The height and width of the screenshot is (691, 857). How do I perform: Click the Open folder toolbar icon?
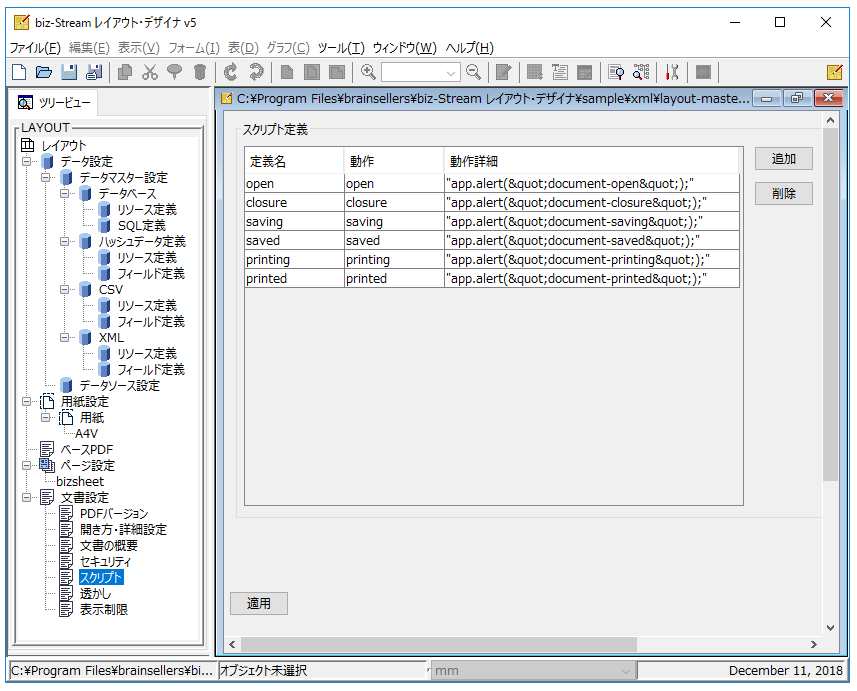tap(44, 72)
